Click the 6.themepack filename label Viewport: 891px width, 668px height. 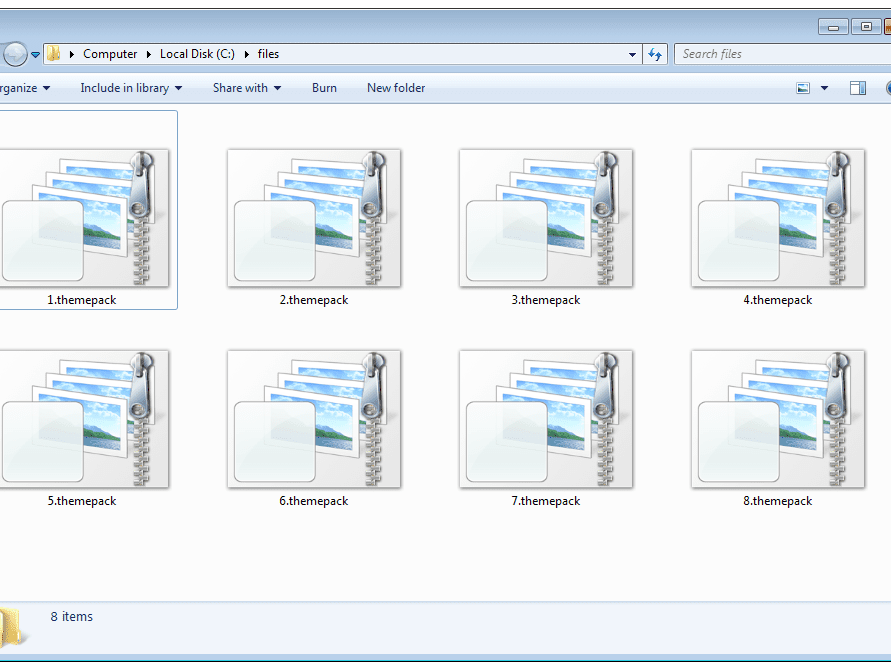pos(314,501)
